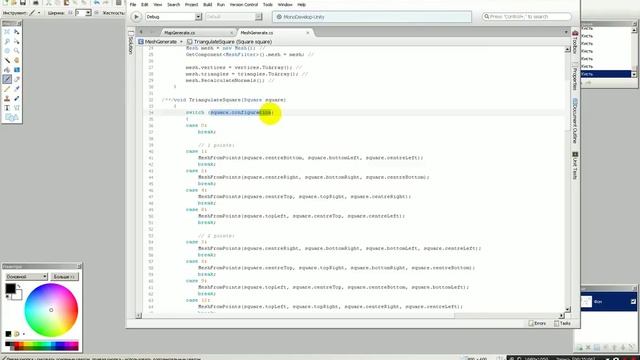Select the Eraser tool
640x360 pixels.
(17, 79)
